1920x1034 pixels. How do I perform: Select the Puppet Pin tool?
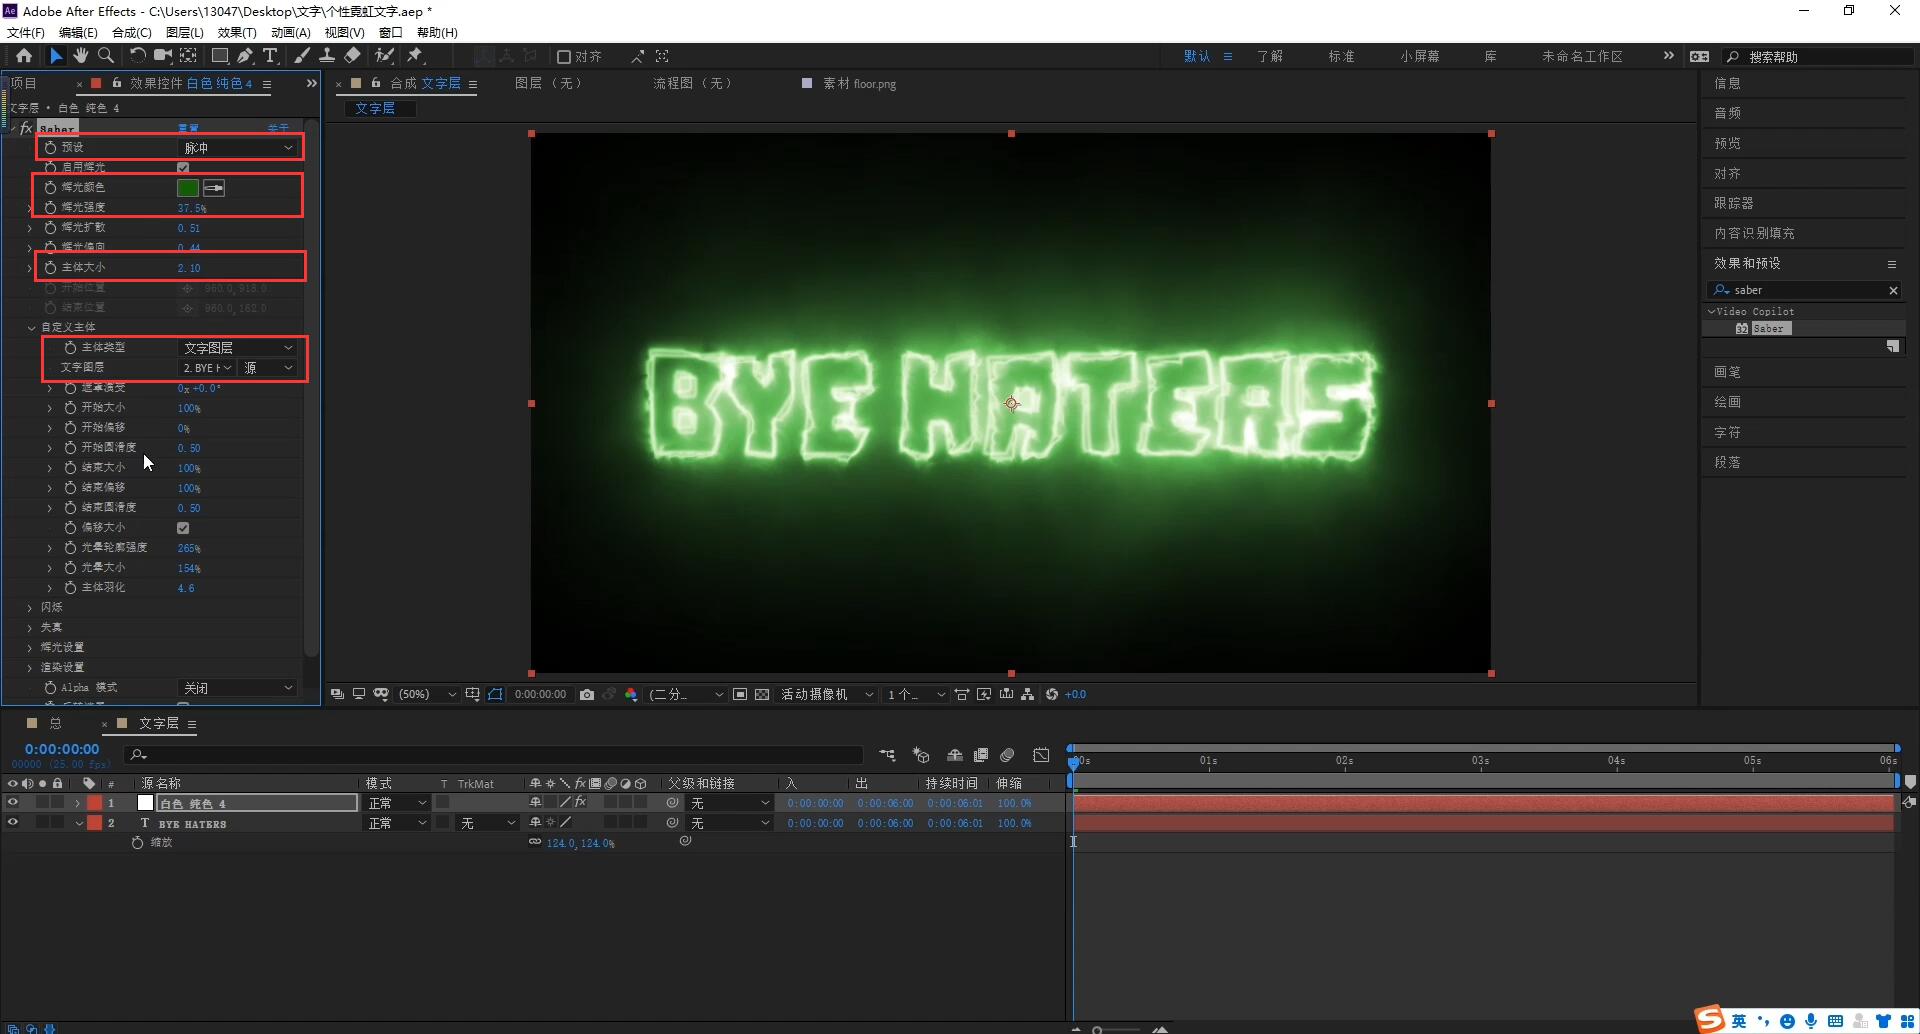(415, 56)
